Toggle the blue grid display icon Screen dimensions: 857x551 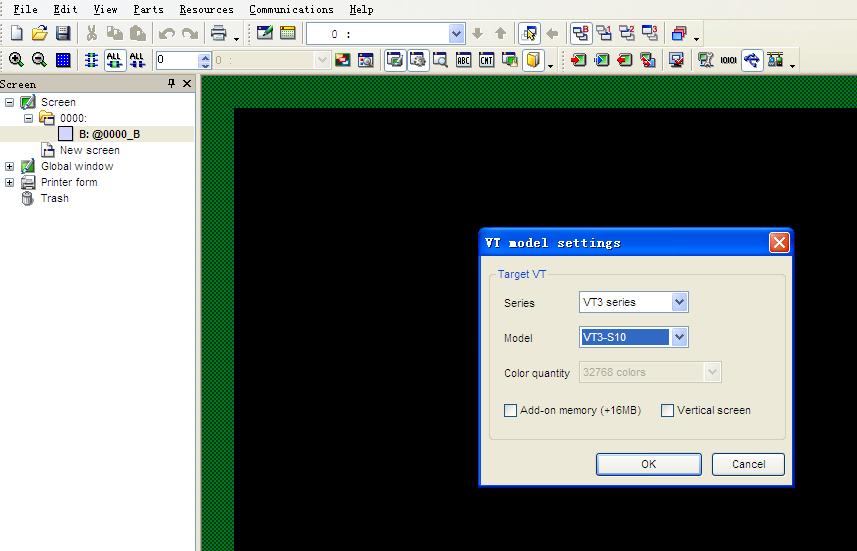click(63, 60)
